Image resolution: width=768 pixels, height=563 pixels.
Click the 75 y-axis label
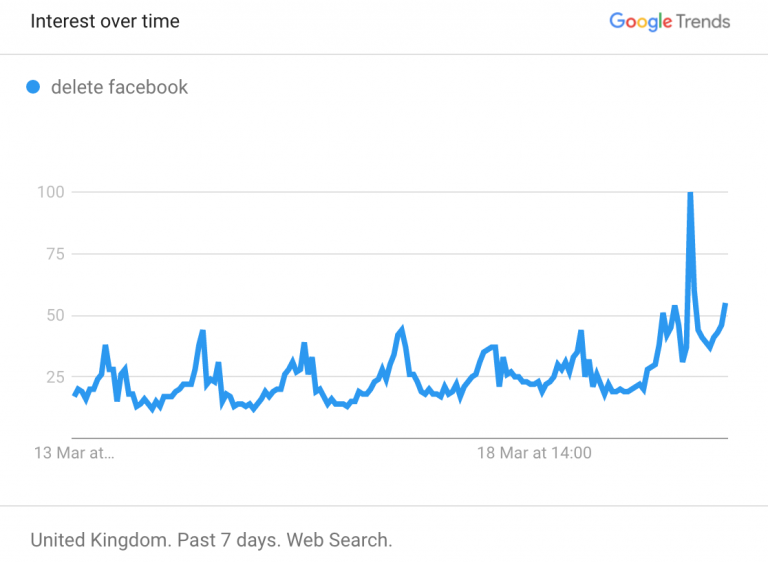click(x=55, y=254)
